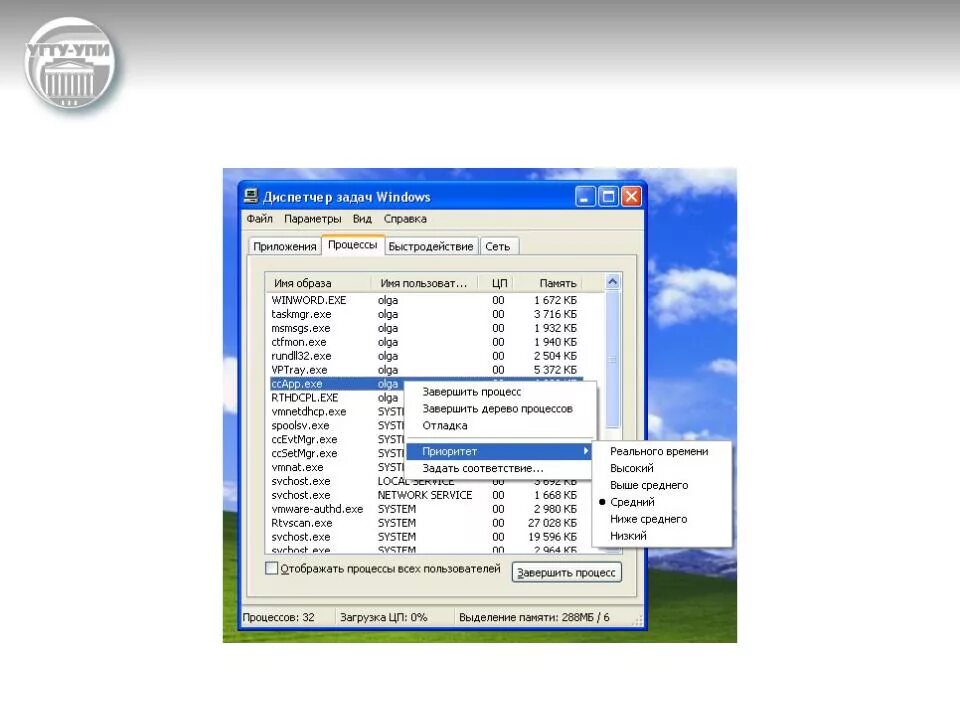Select svchost.exe run by LOCAL SERVICE
Viewport: 960px width, 720px height.
point(426,482)
